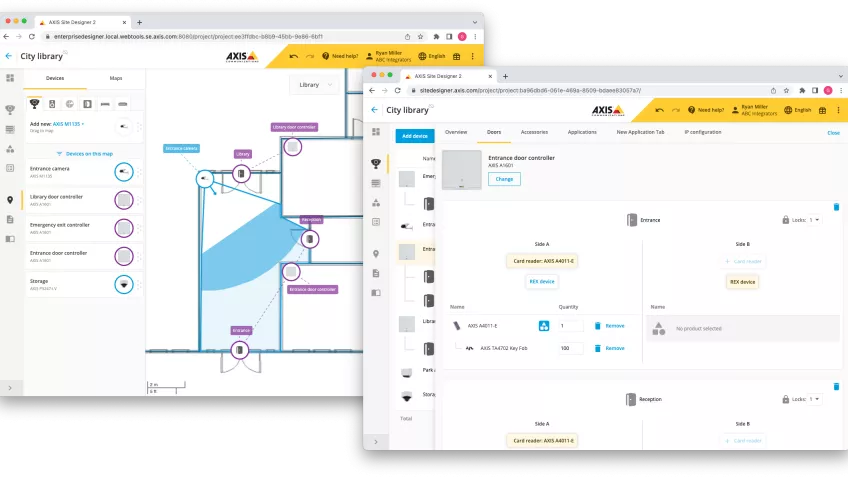This screenshot has width=848, height=477.
Task: Open the Accessories tab
Action: point(534,132)
